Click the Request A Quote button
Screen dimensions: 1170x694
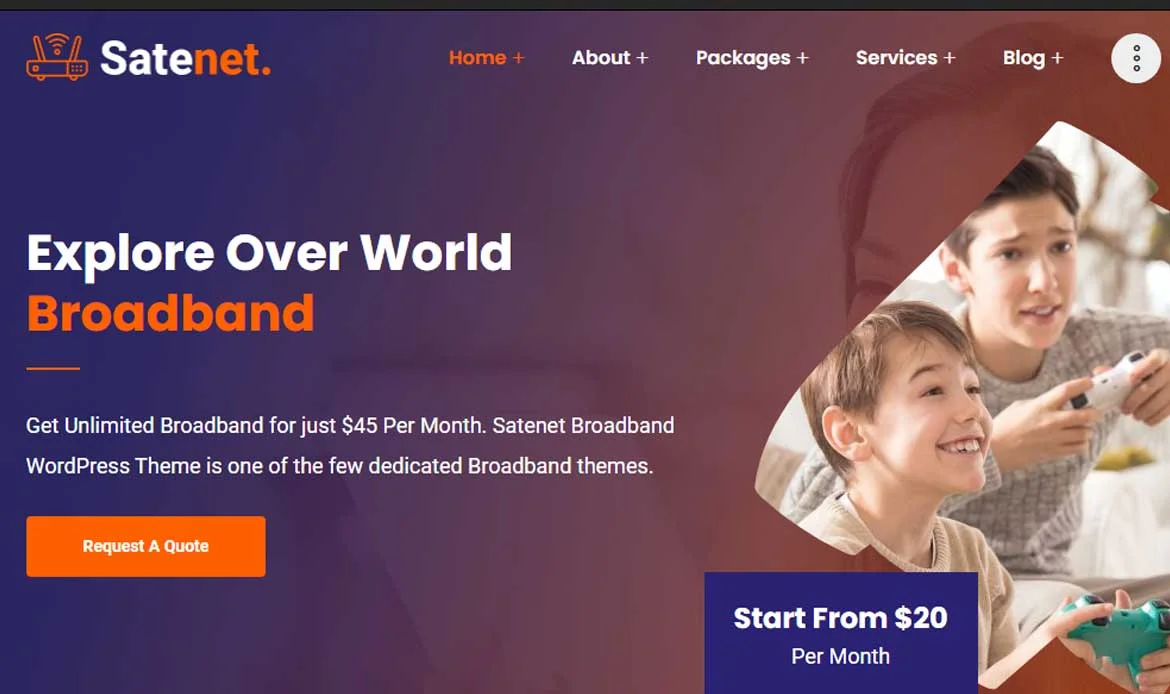[146, 546]
